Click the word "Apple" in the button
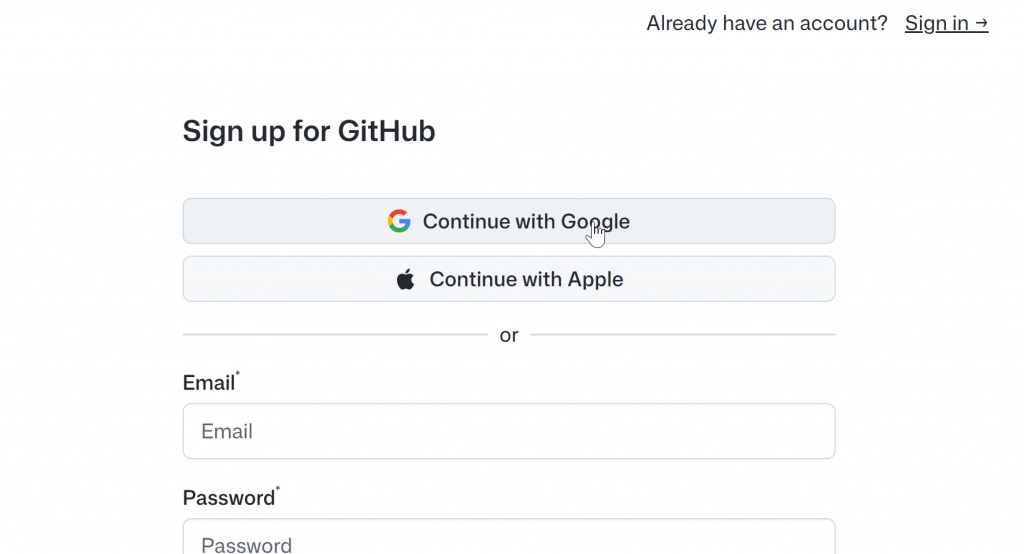The image size is (1024, 554). 595,279
